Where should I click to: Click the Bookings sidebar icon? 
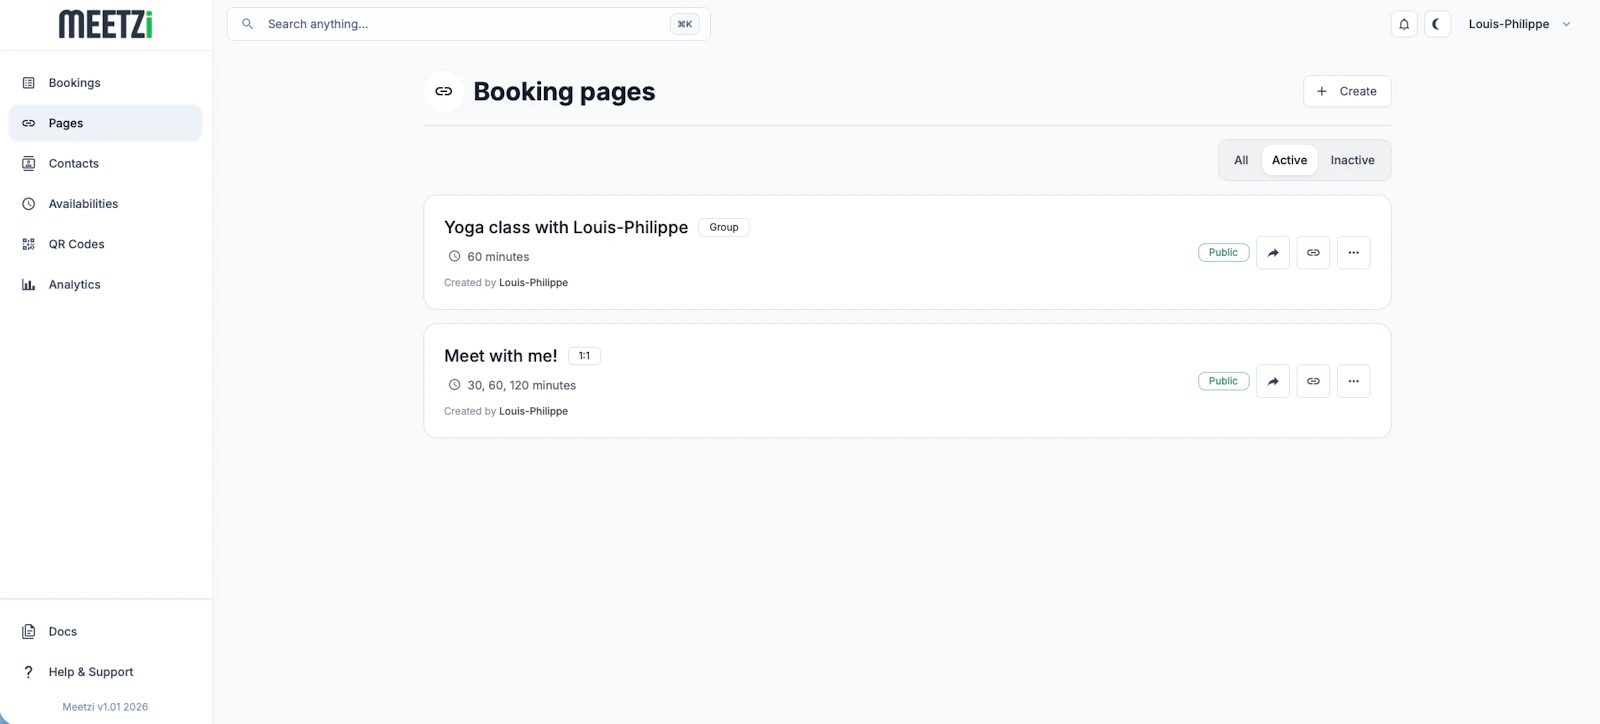pos(29,83)
